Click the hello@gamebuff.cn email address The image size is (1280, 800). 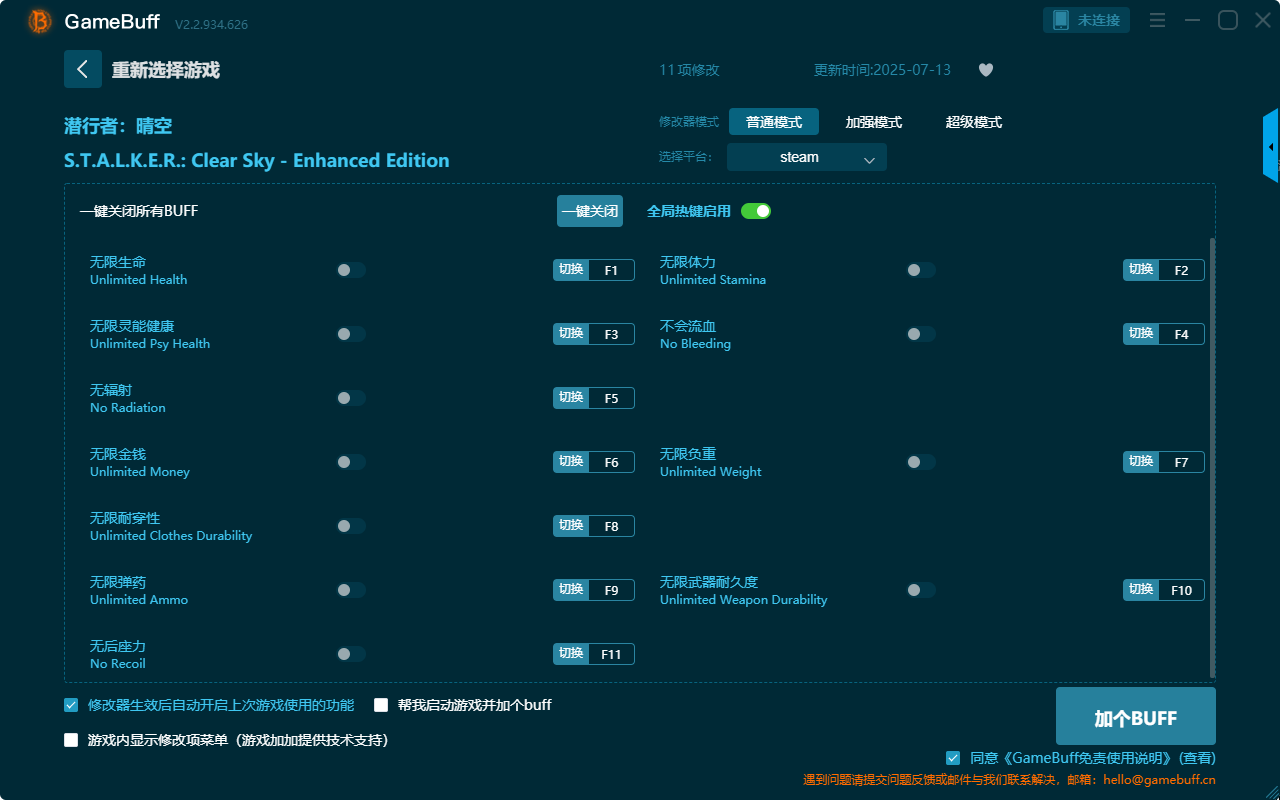click(1160, 780)
